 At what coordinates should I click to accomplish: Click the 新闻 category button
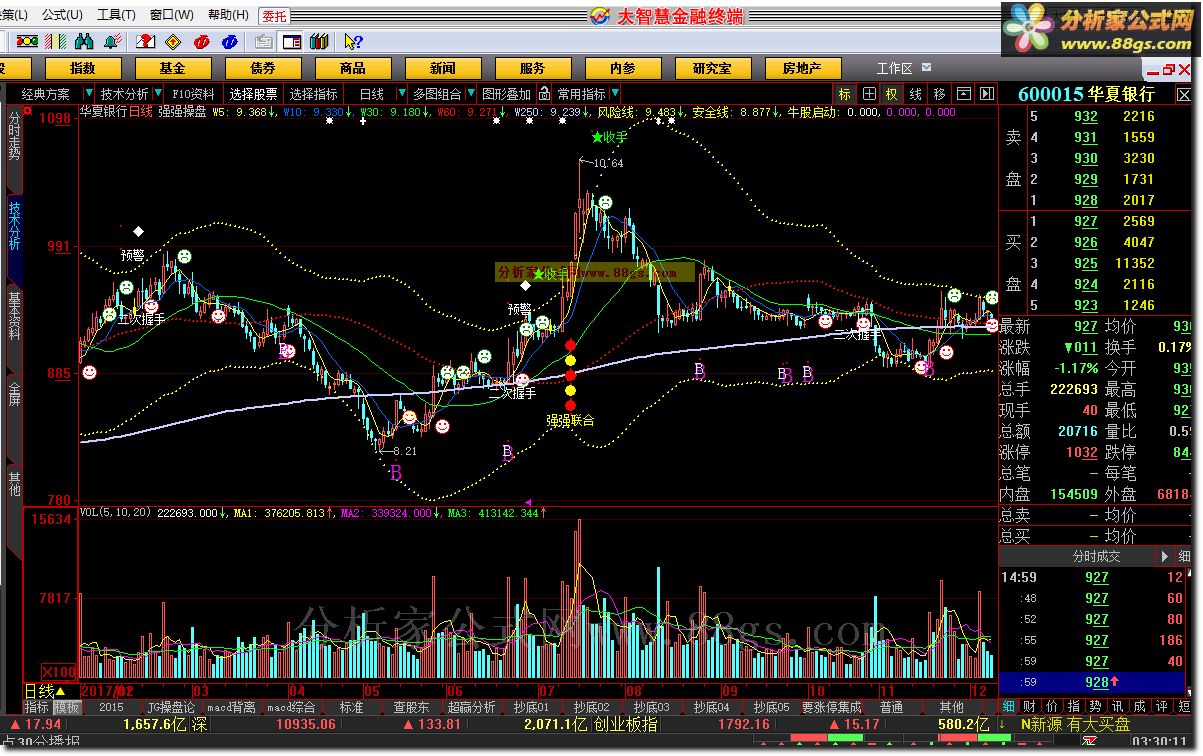pos(443,68)
